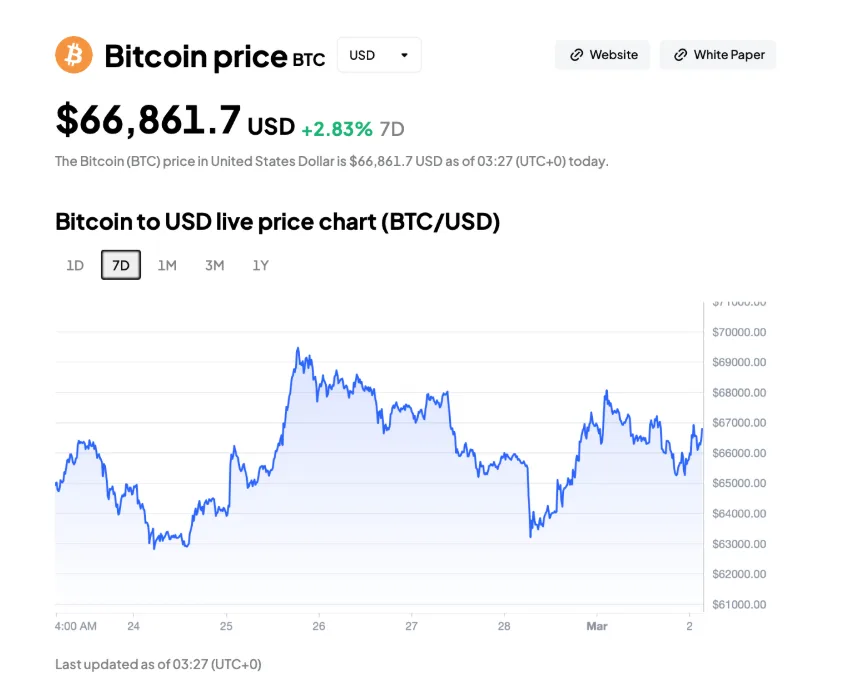Open the USD currency dropdown

[x=379, y=55]
